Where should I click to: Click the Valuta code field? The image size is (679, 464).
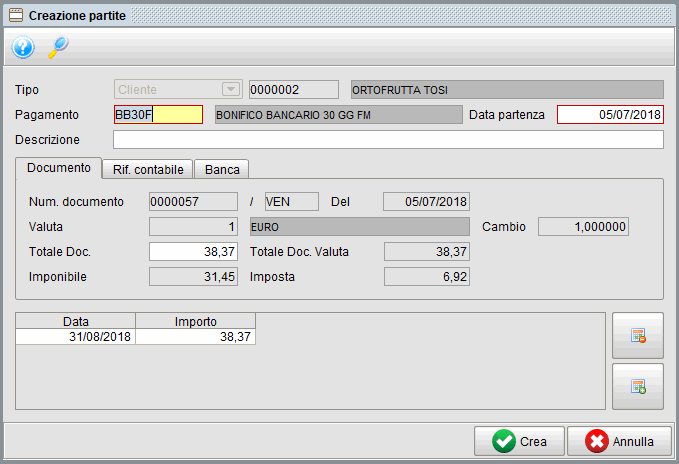click(x=193, y=226)
